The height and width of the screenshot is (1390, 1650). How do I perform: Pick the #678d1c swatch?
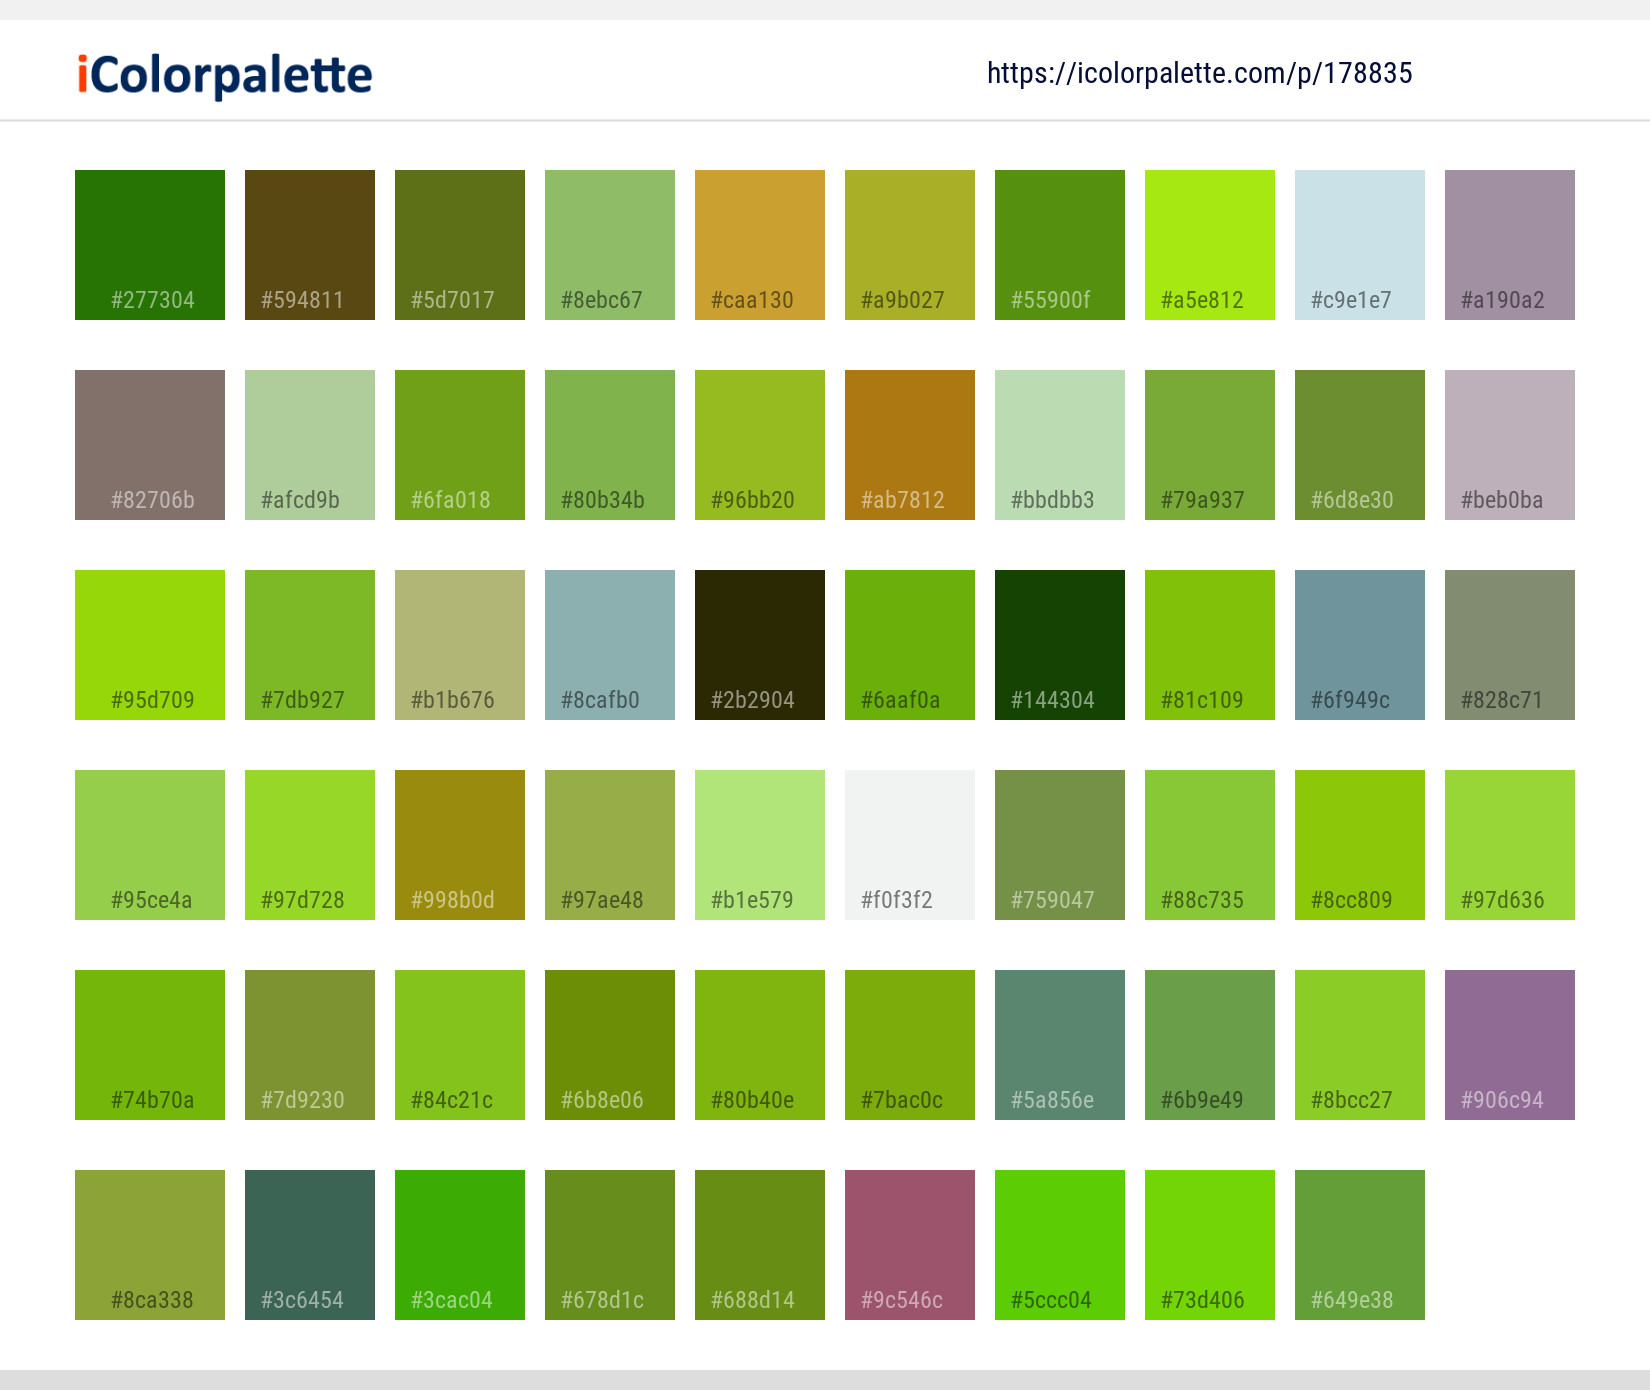pyautogui.click(x=610, y=1245)
